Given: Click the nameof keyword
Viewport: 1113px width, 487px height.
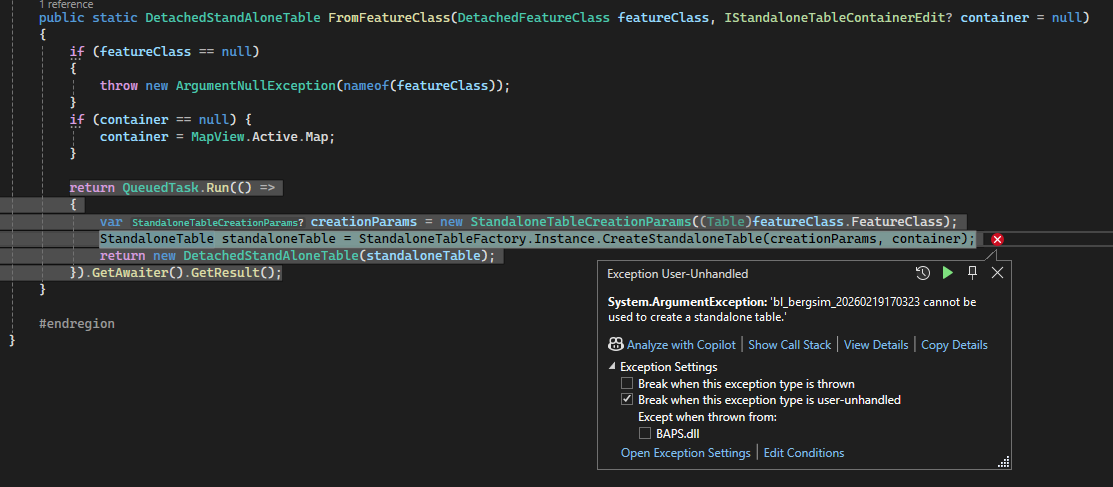Looking at the screenshot, I should tap(366, 85).
